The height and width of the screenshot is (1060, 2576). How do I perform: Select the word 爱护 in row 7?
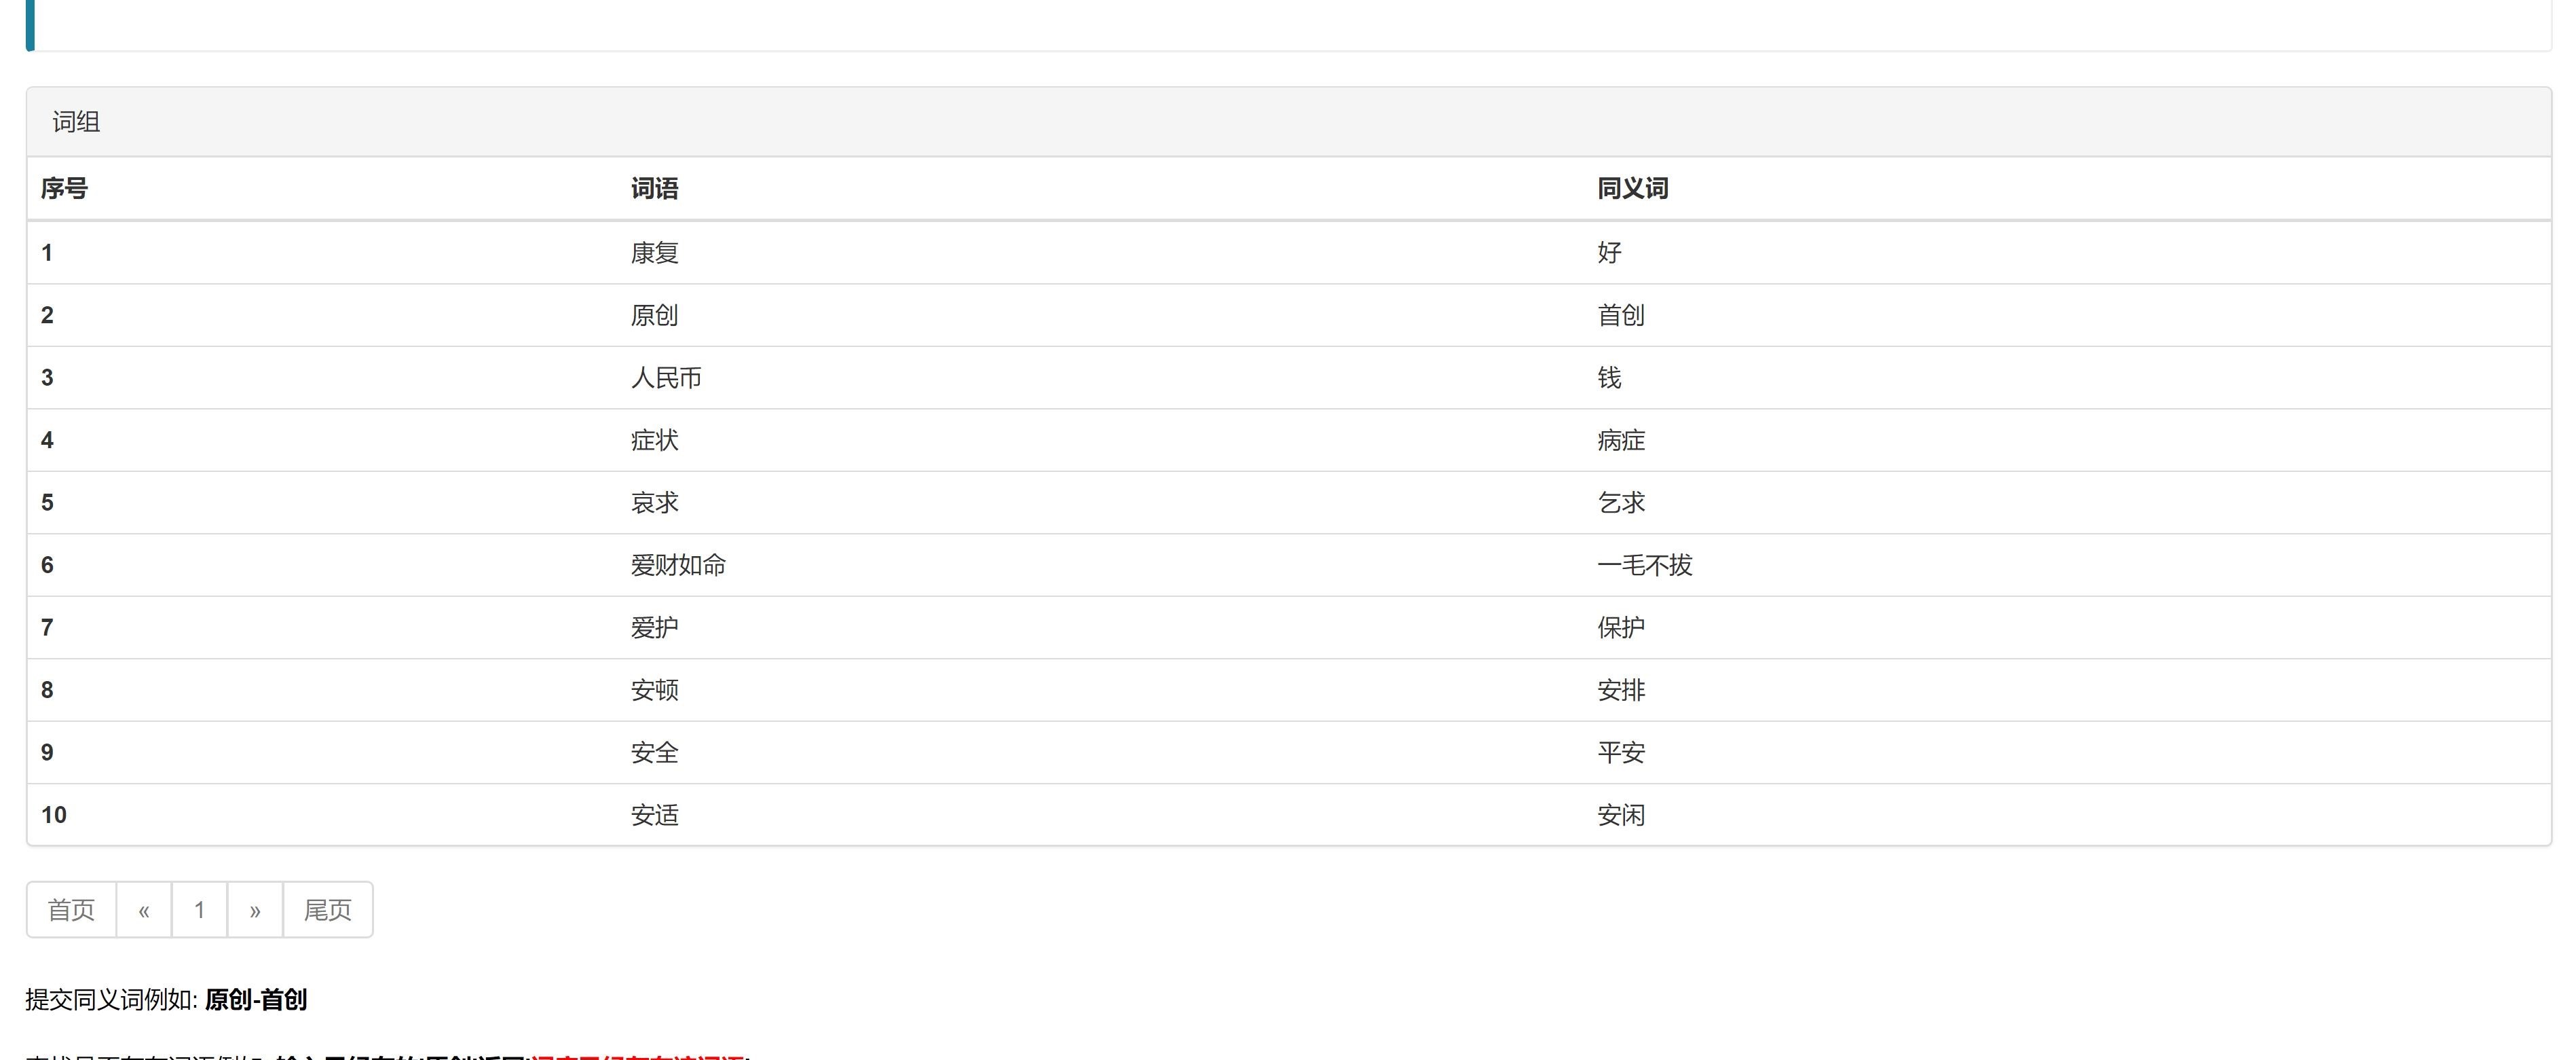click(x=654, y=628)
